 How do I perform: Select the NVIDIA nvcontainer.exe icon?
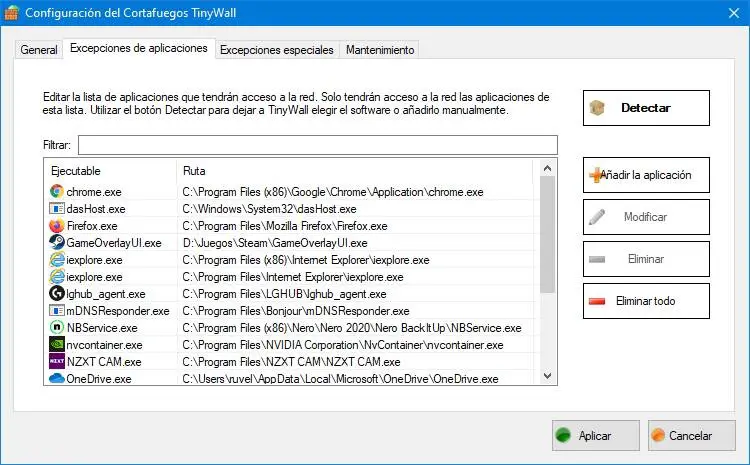(56, 345)
